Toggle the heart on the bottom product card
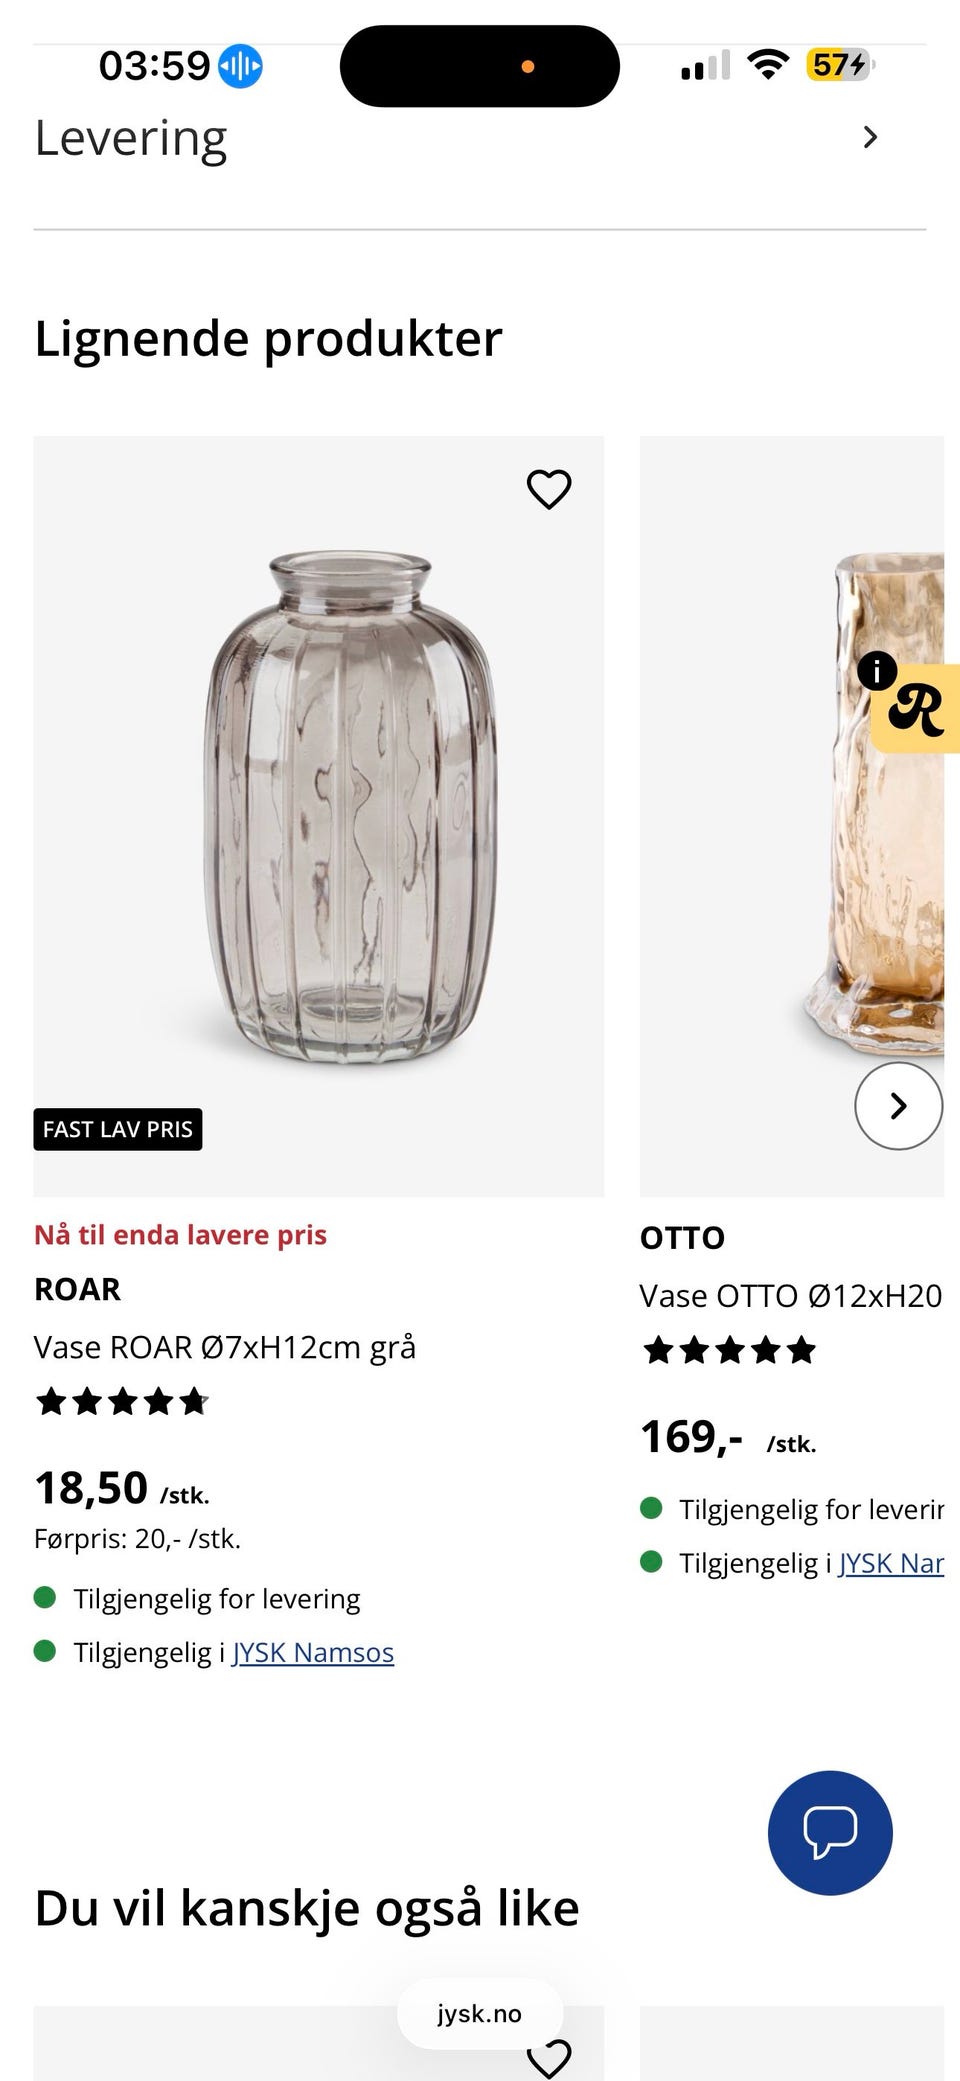 point(548,2059)
